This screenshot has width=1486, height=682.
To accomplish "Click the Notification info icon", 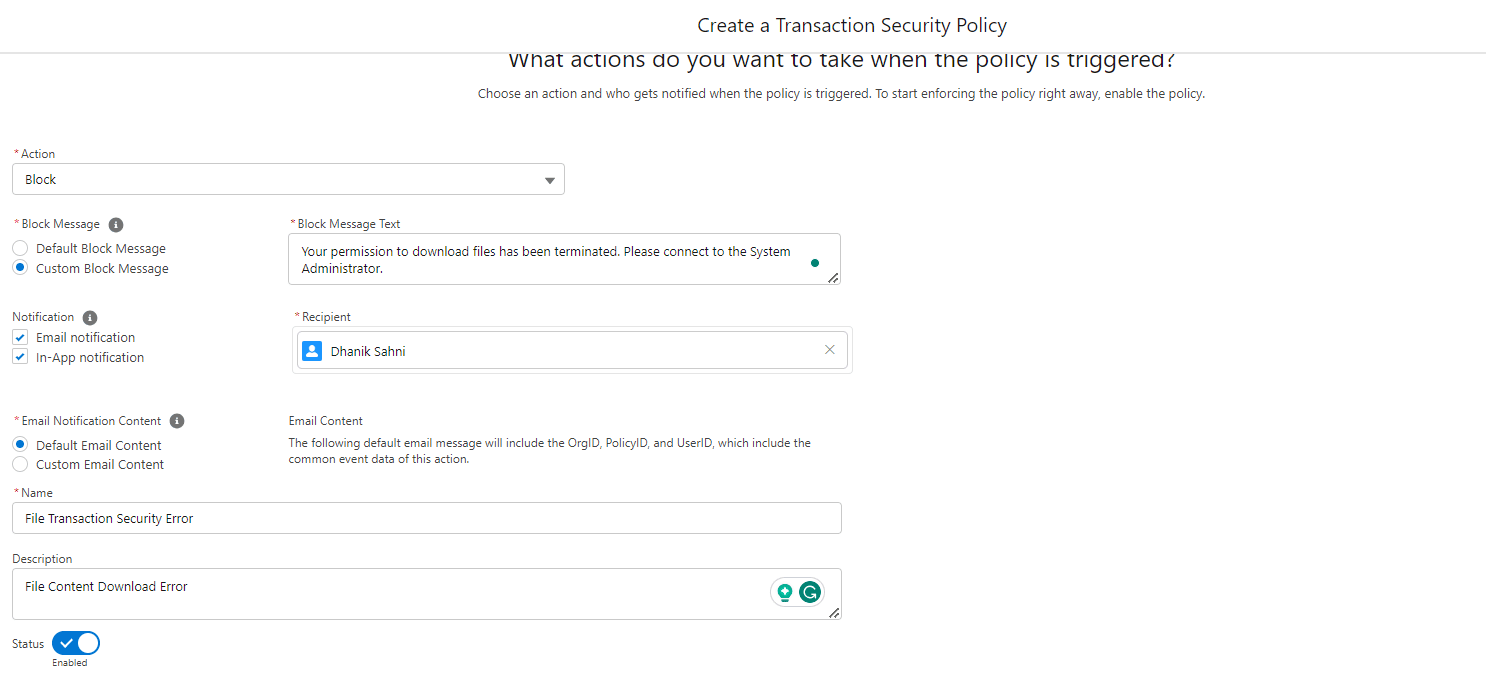I will [90, 317].
